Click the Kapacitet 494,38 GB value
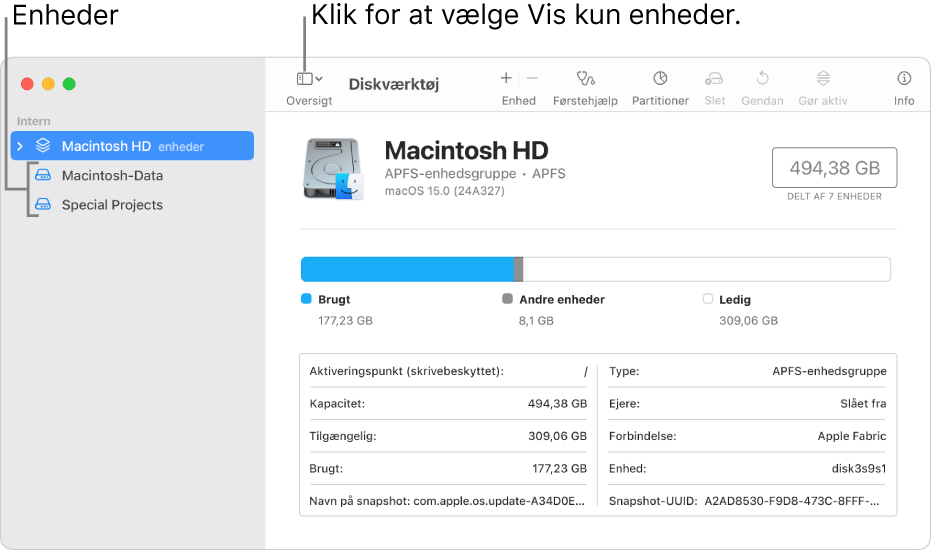931x551 pixels. point(558,404)
